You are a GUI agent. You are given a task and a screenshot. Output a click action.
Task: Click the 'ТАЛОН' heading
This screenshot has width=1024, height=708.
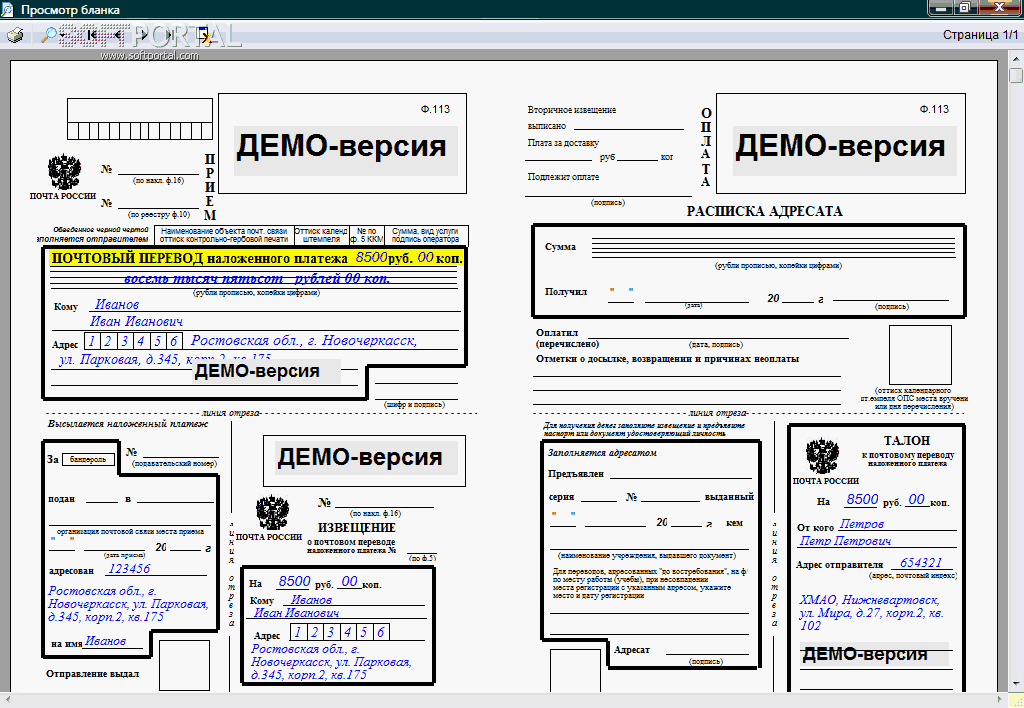pyautogui.click(x=906, y=440)
